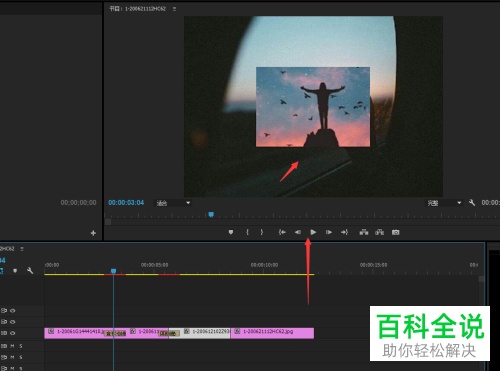Toggle sync lock on first audio track
Viewport: 500px width, 371px height.
coord(4,346)
